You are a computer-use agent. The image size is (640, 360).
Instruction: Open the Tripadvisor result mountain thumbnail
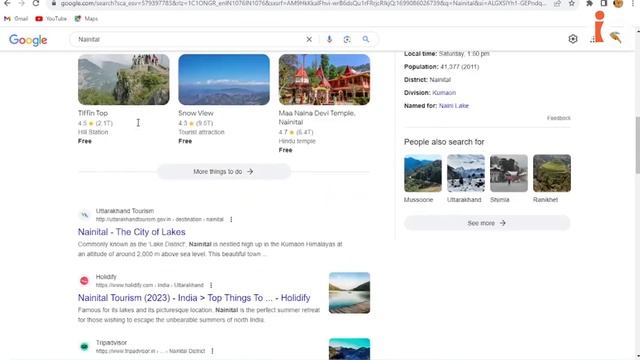pos(349,349)
